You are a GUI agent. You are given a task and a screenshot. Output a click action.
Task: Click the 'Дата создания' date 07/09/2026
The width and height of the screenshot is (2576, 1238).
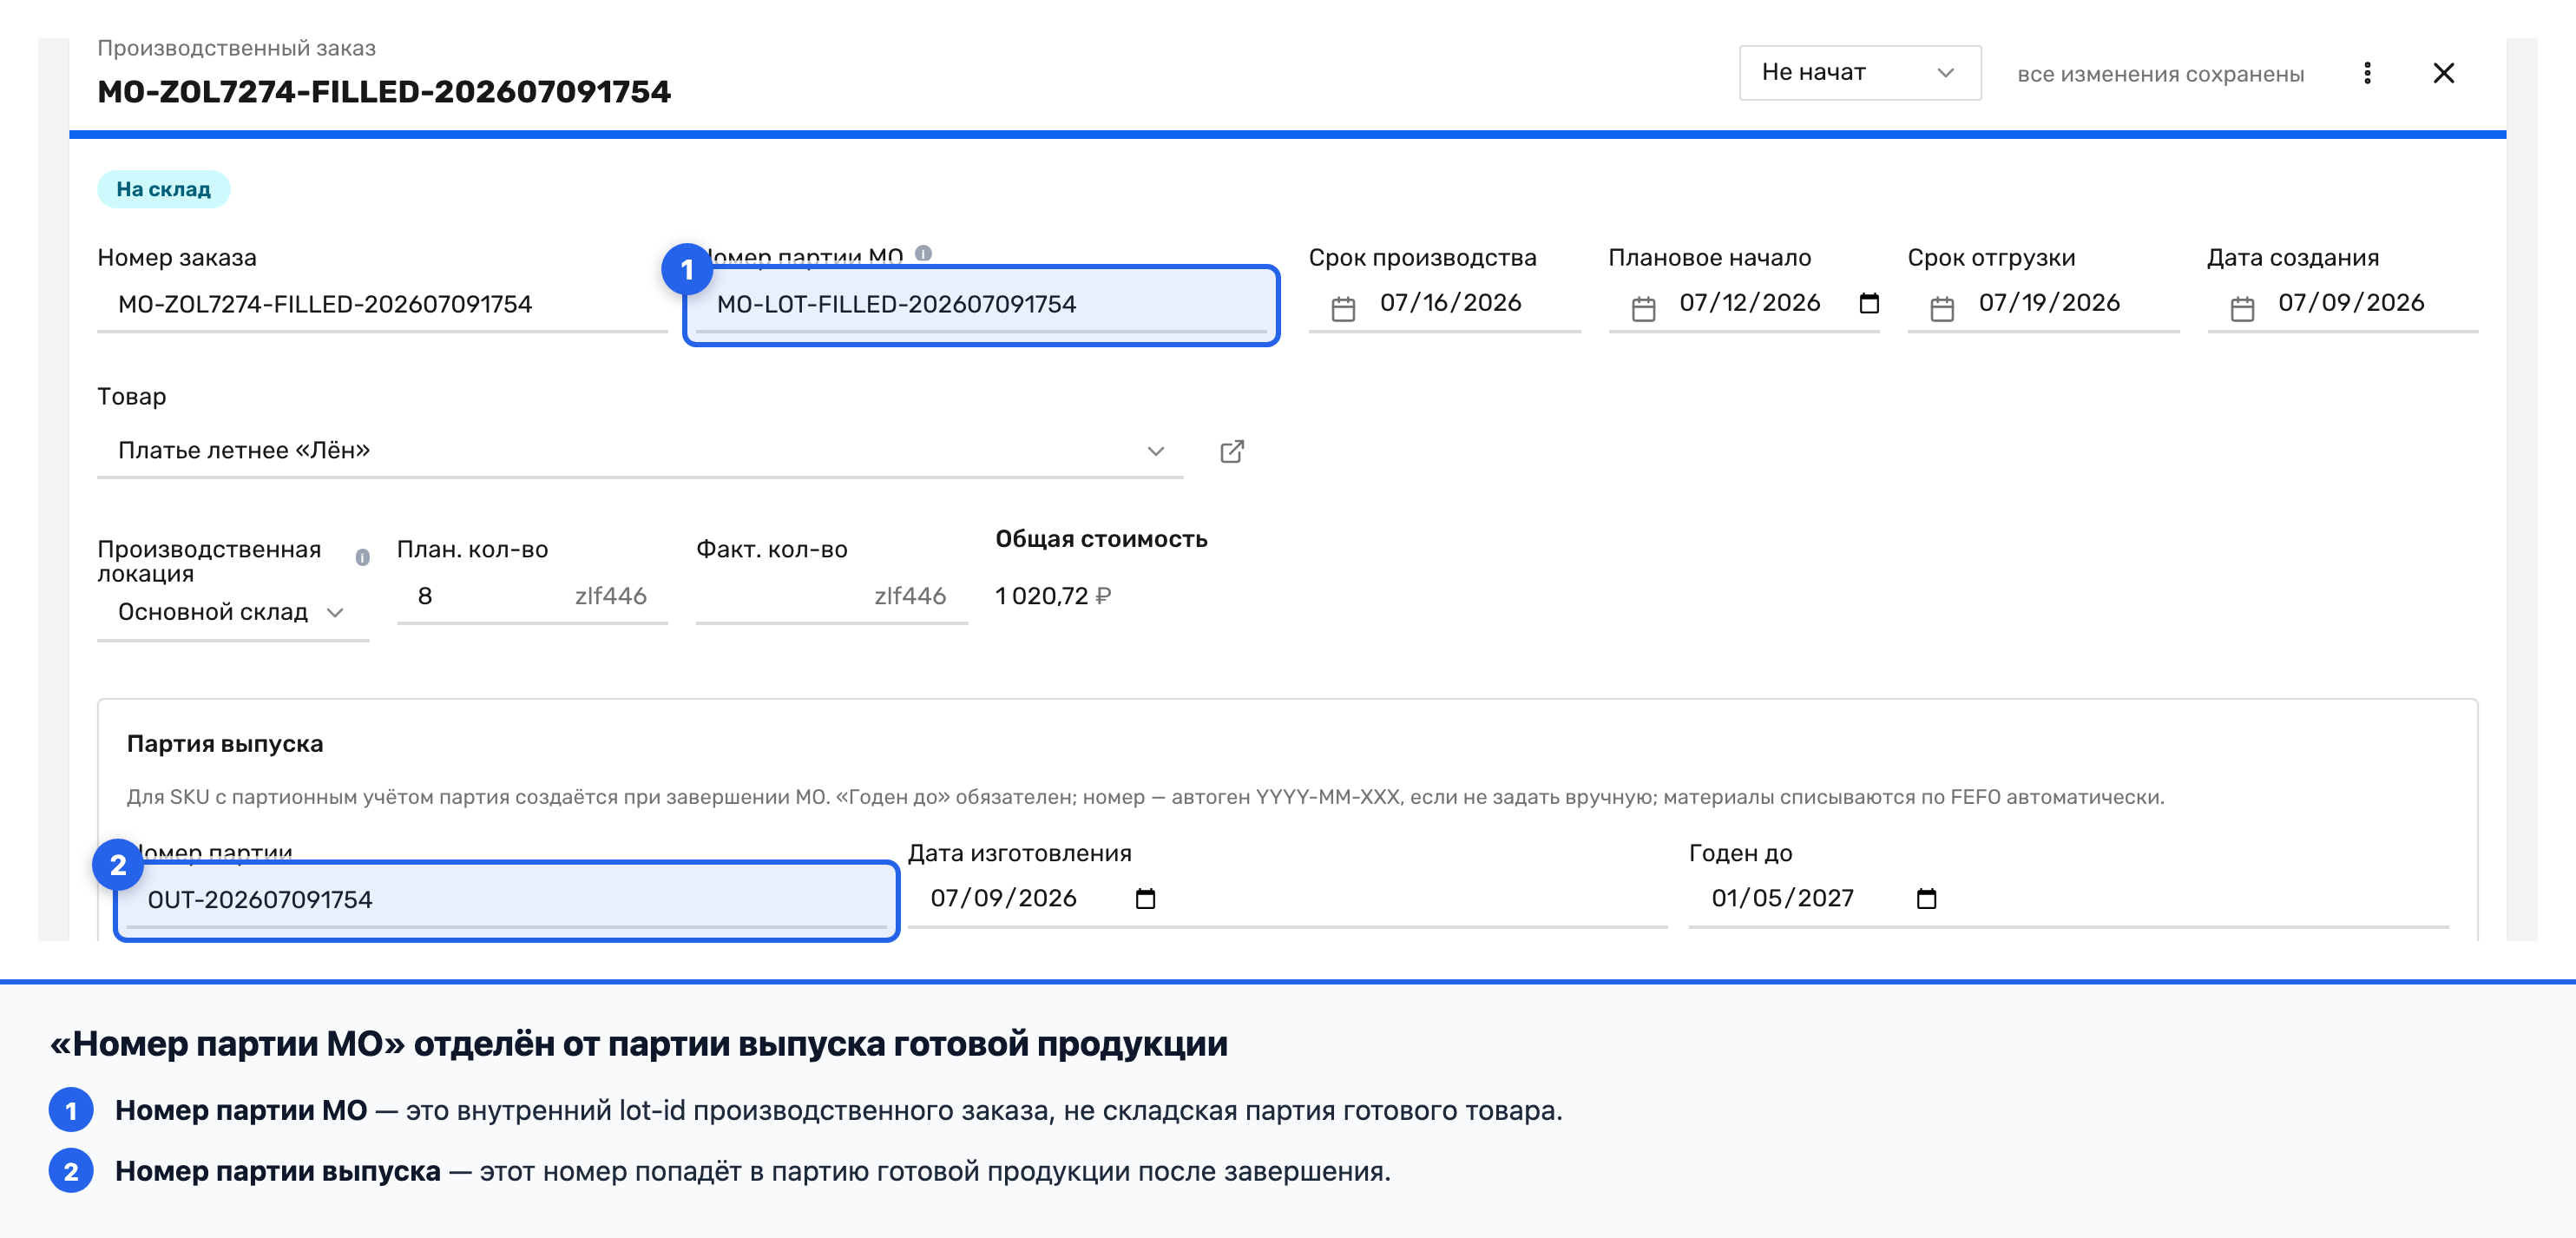2351,303
